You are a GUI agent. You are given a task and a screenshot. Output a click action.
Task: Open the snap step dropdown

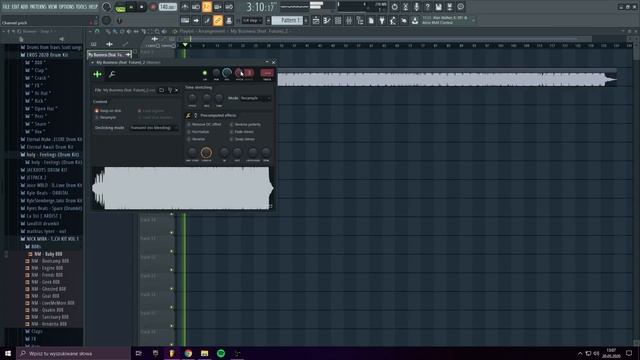[x=252, y=20]
